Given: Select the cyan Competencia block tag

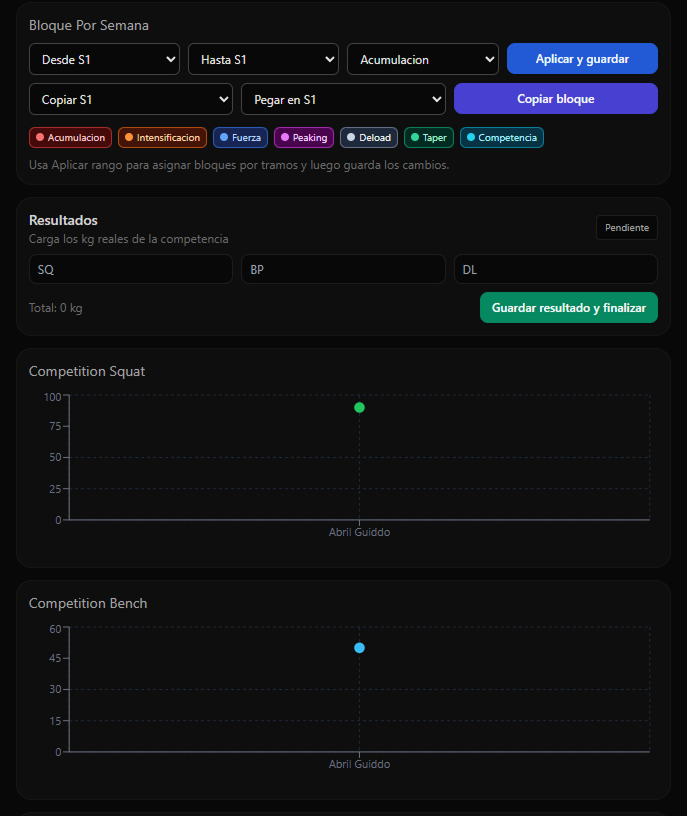Looking at the screenshot, I should pos(502,138).
